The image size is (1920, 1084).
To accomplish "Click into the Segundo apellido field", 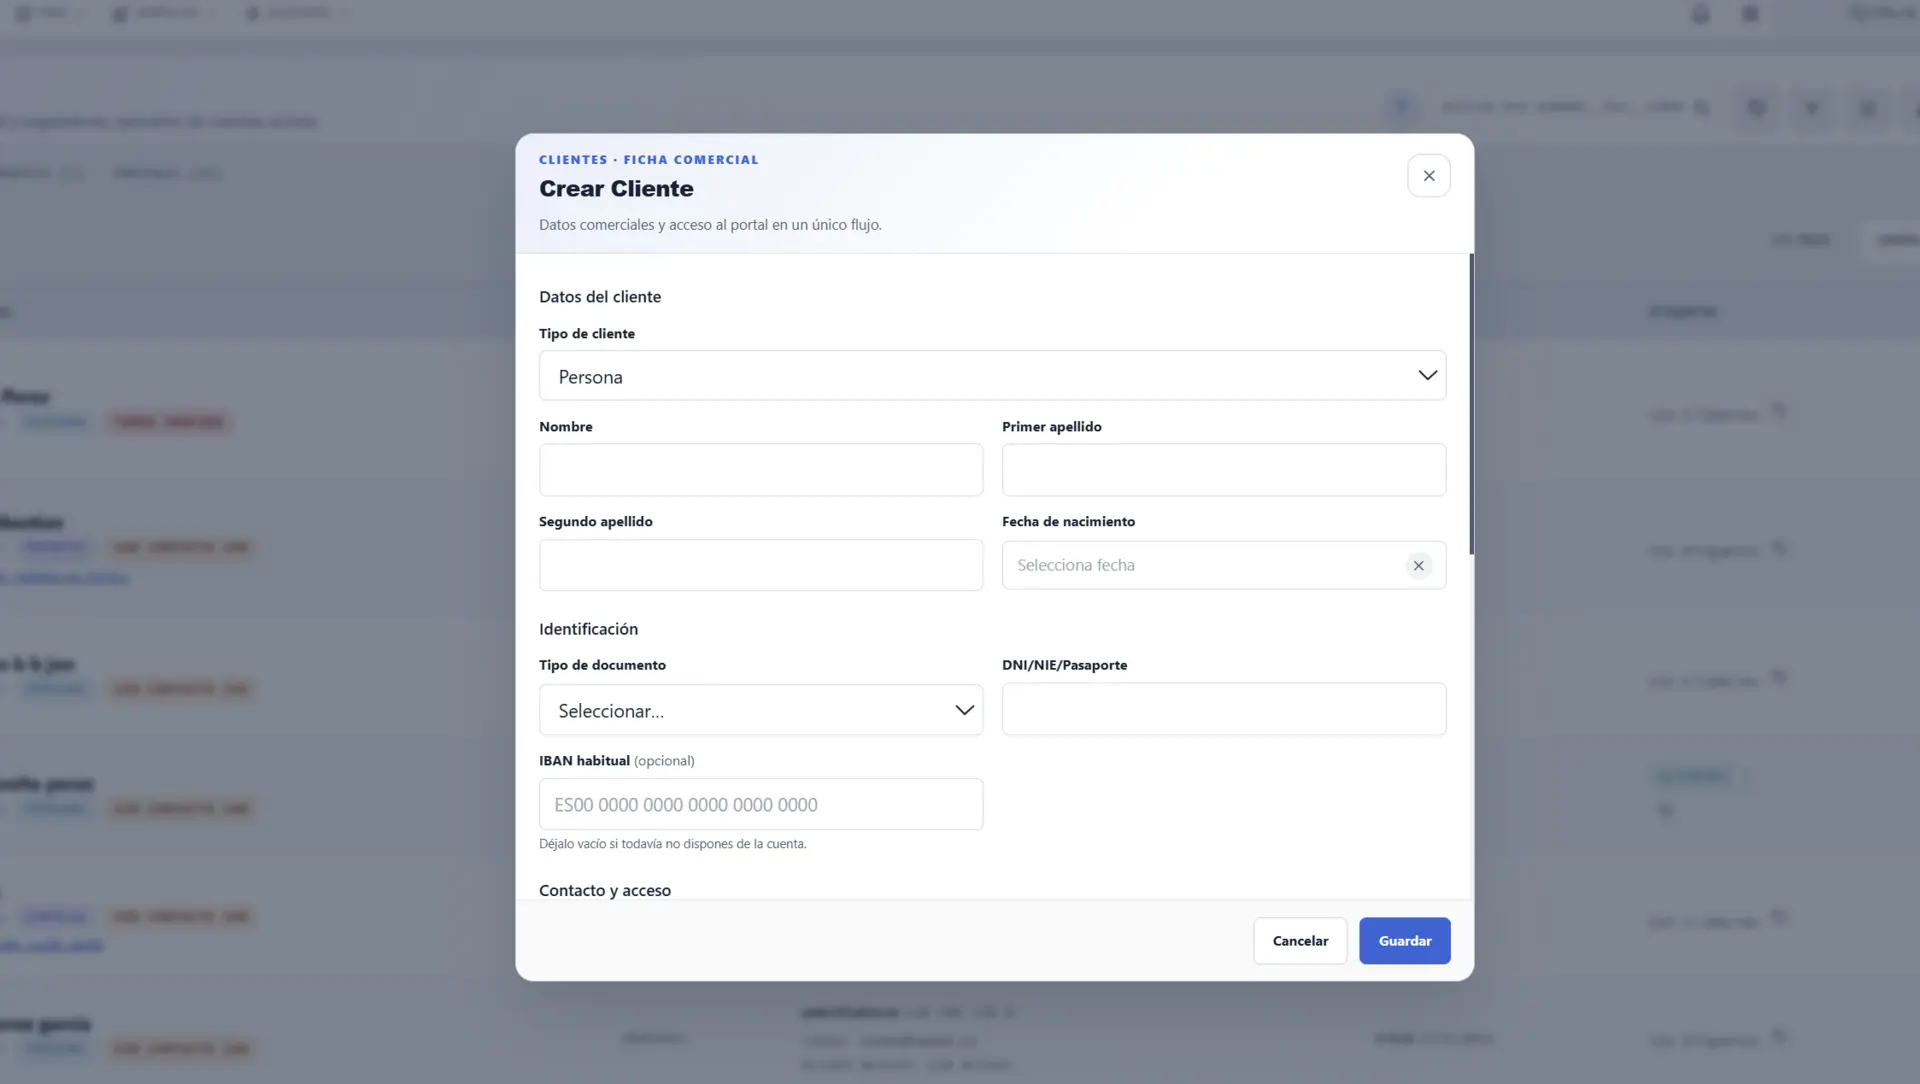I will 760,565.
